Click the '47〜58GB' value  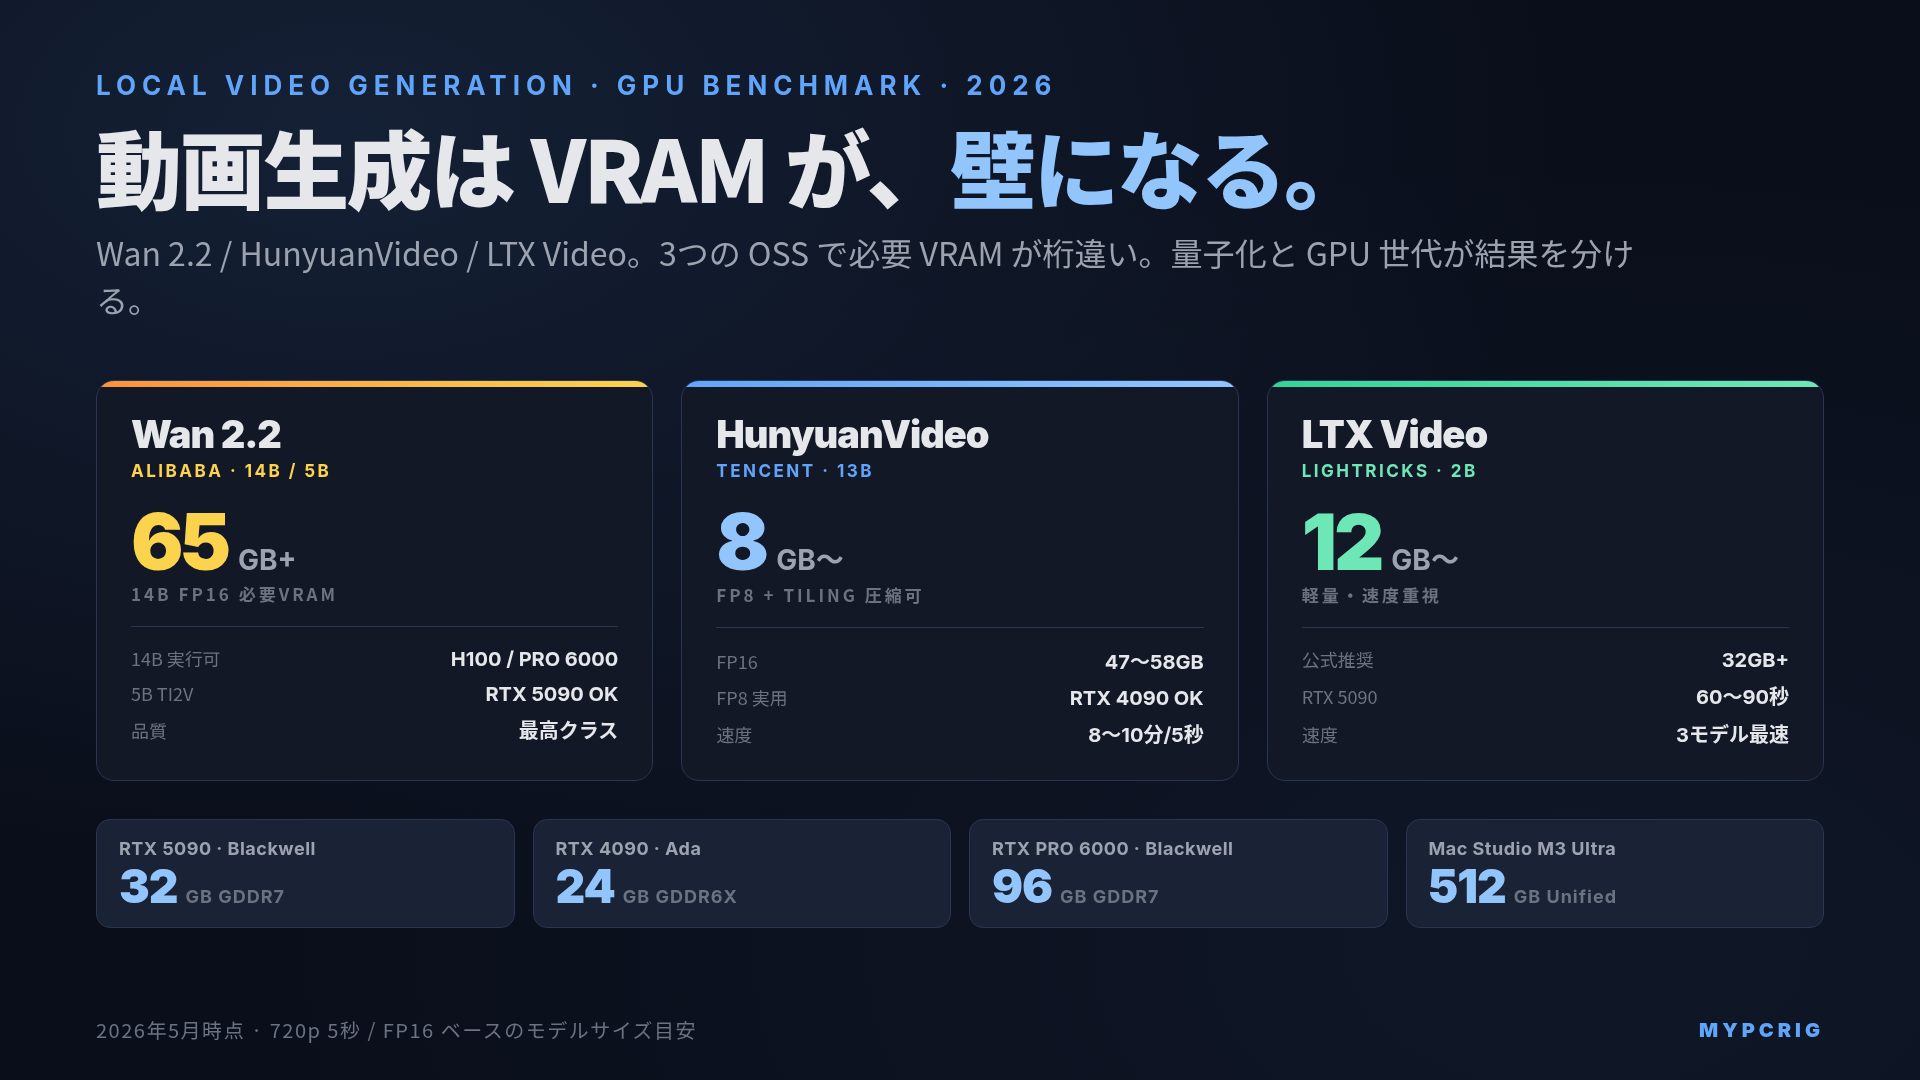click(x=1154, y=662)
